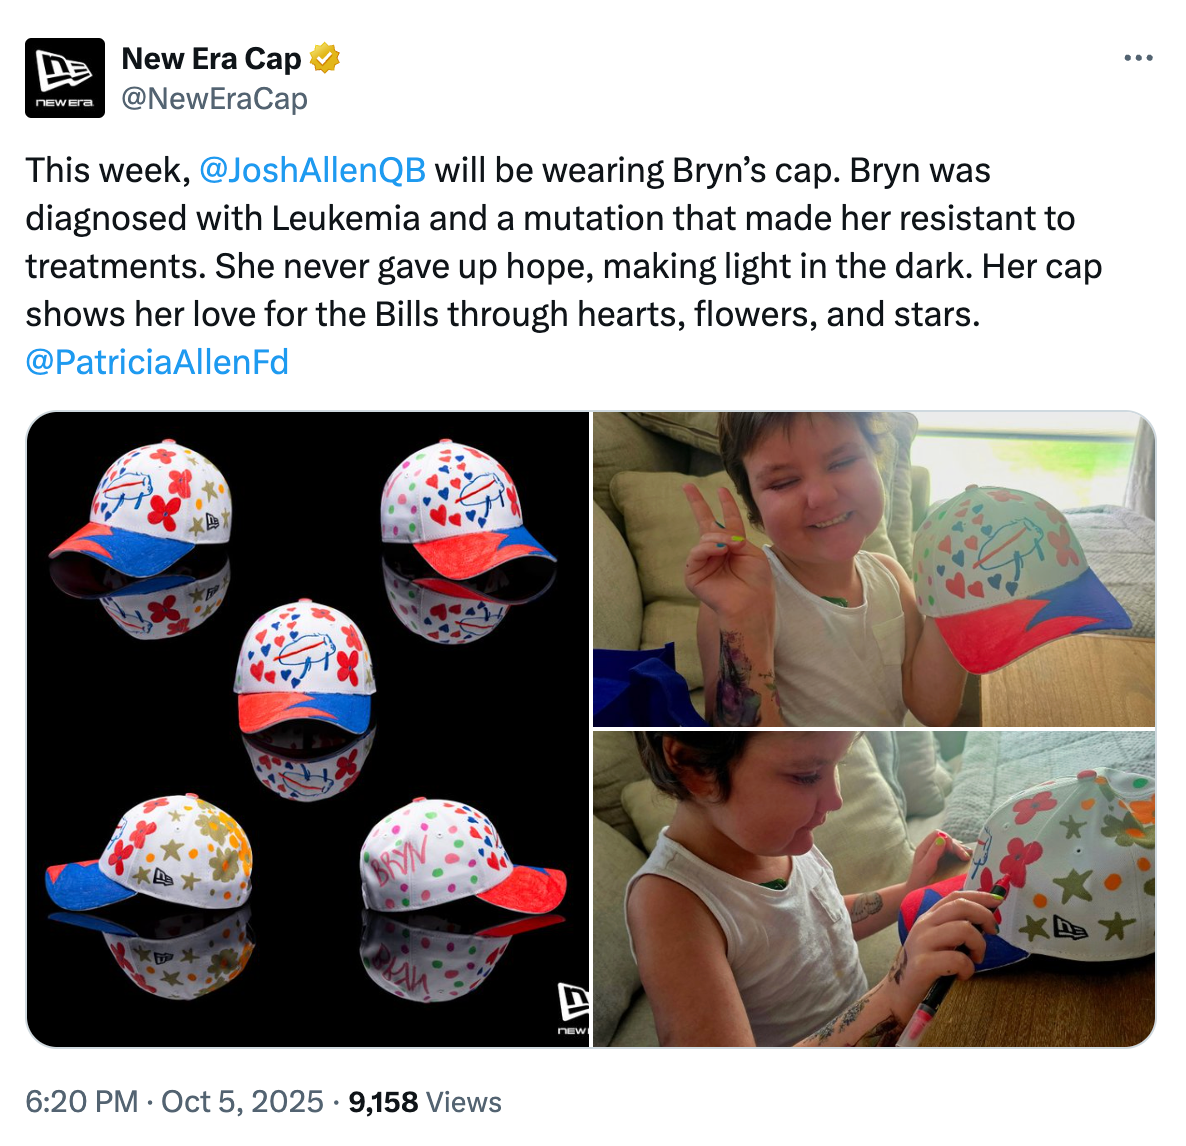Click the New Era logo watermark in photo
The width and height of the screenshot is (1186, 1146).
pos(573,1008)
